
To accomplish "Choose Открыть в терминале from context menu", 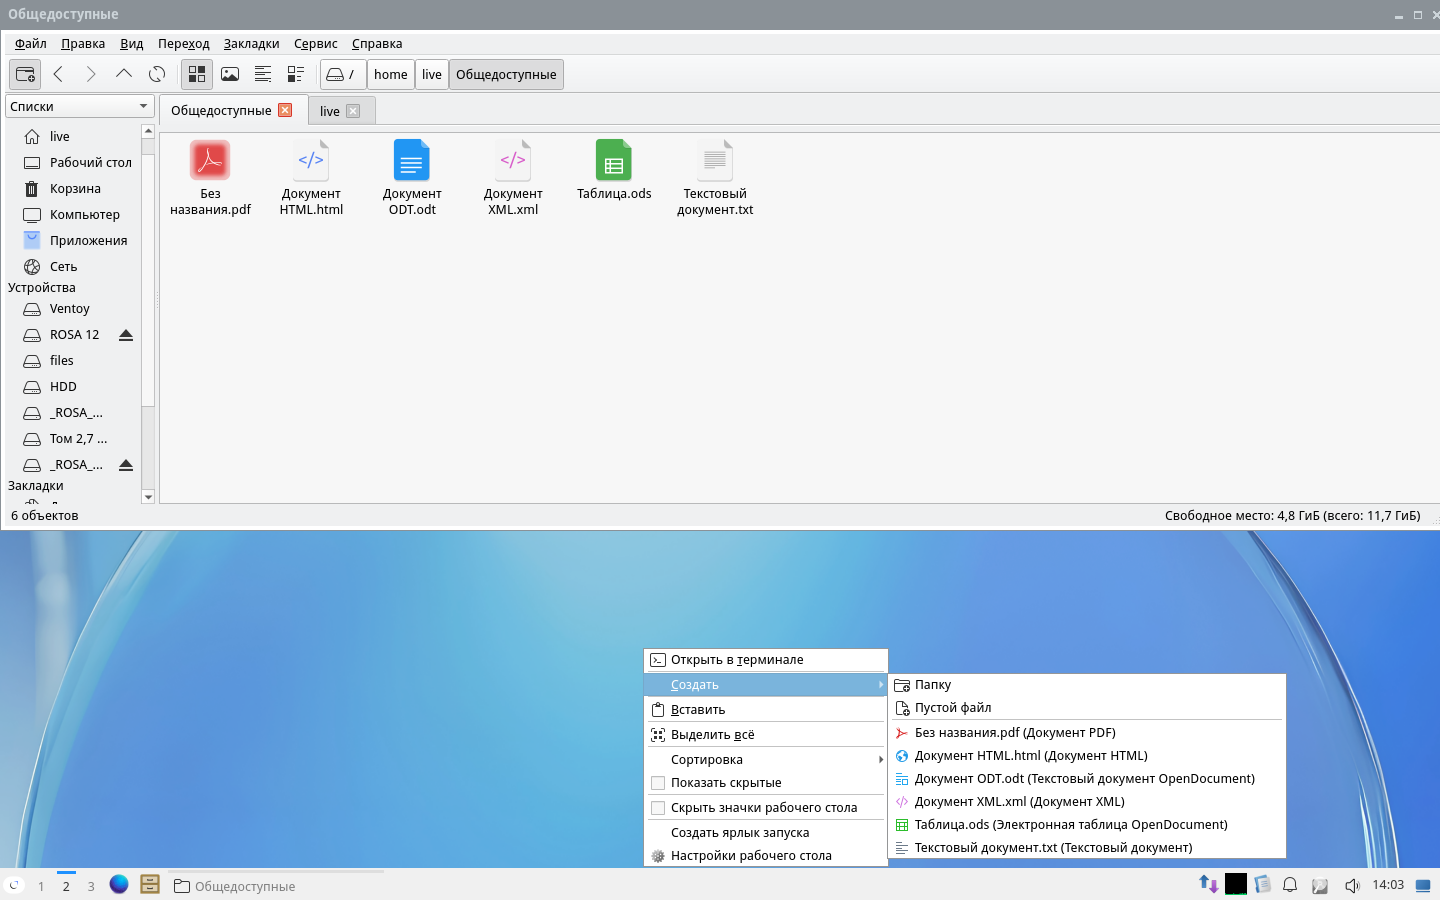I will pos(766,660).
